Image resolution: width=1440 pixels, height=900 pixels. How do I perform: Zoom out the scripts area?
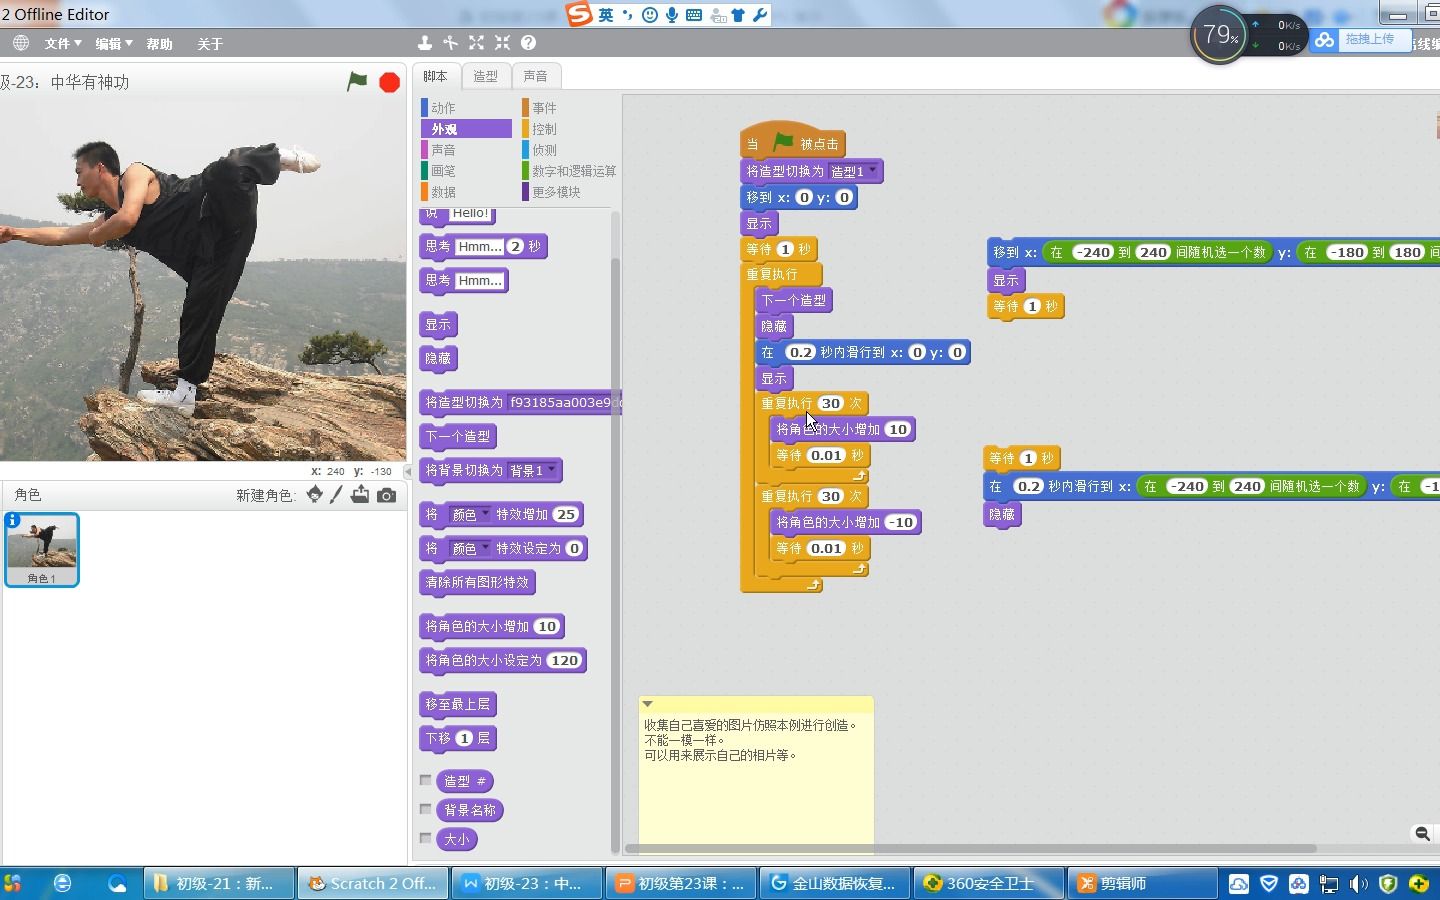(x=1422, y=834)
